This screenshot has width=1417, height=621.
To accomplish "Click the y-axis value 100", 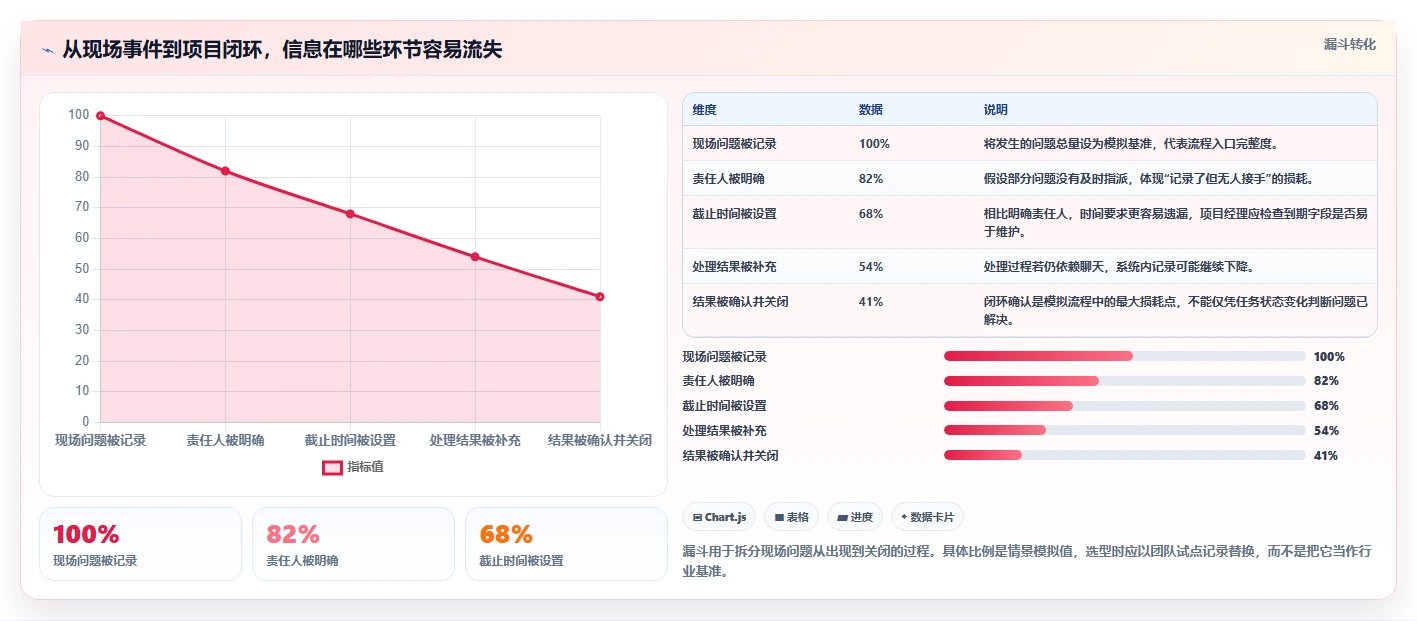I will click(79, 115).
